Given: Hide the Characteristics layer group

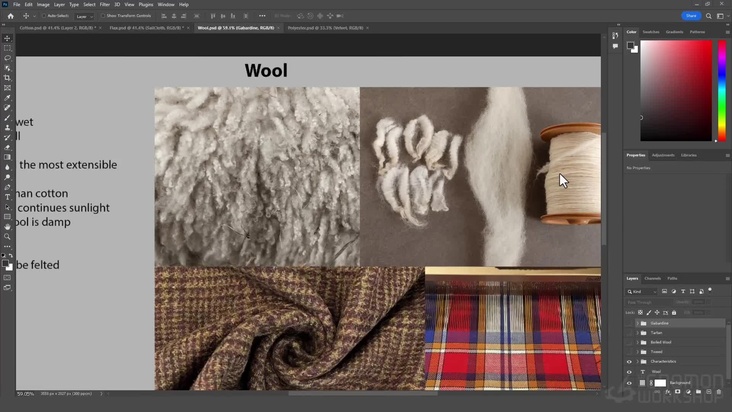Looking at the screenshot, I should [629, 361].
